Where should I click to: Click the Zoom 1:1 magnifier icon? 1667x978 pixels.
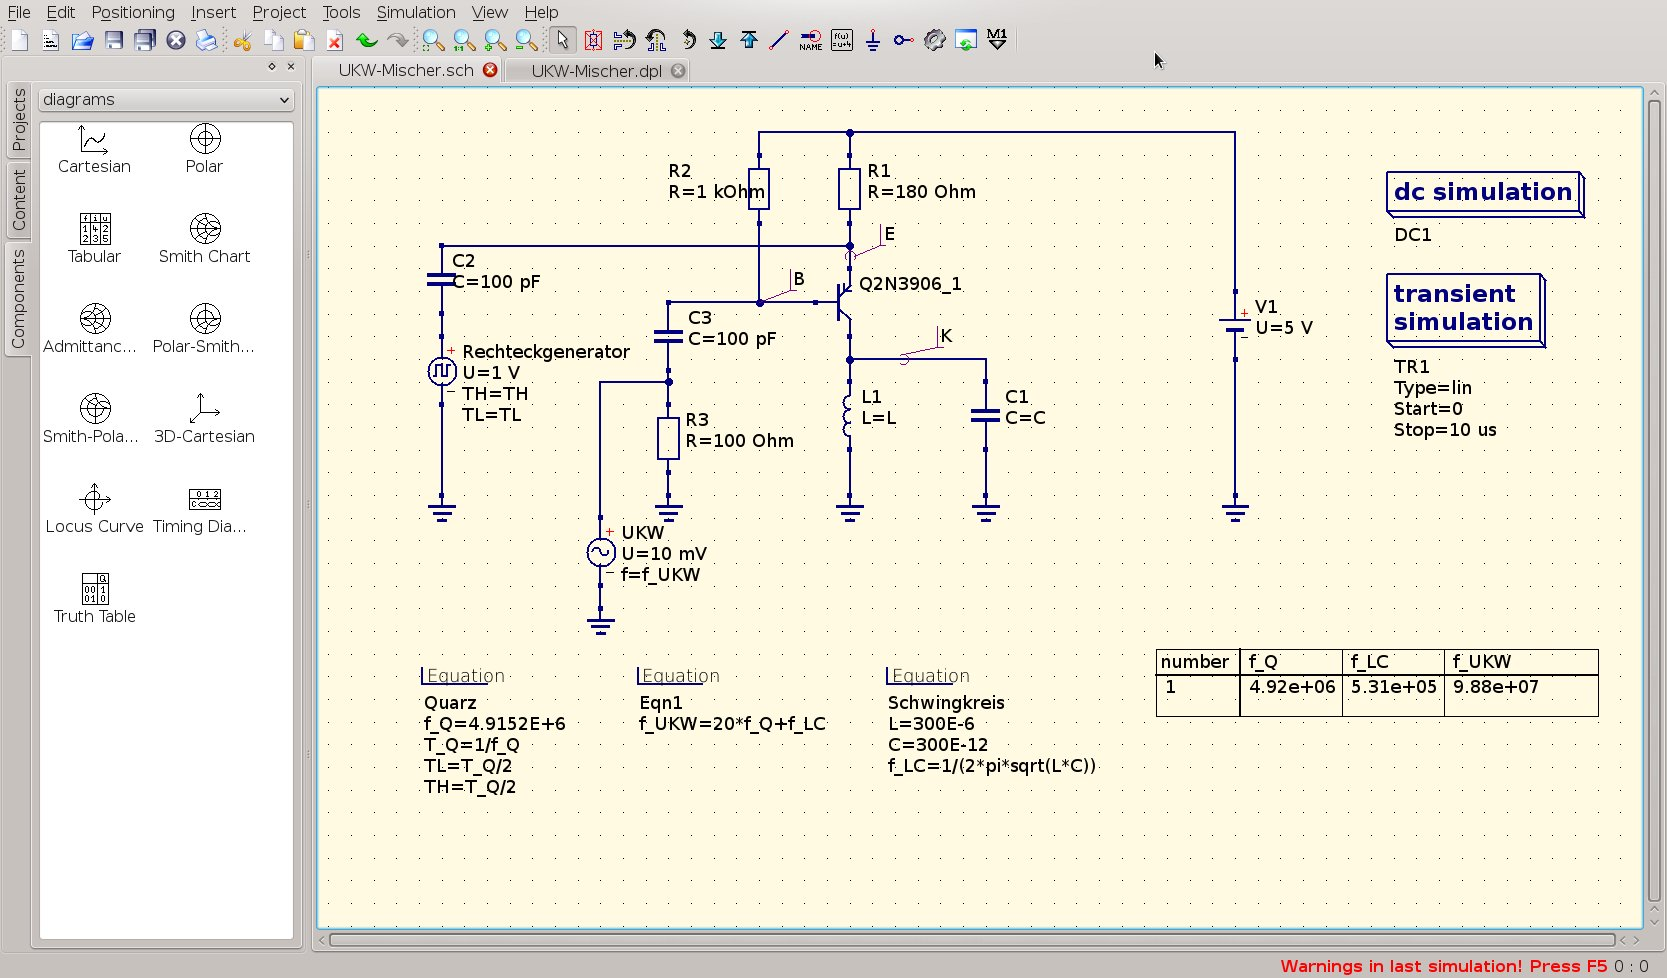click(463, 40)
